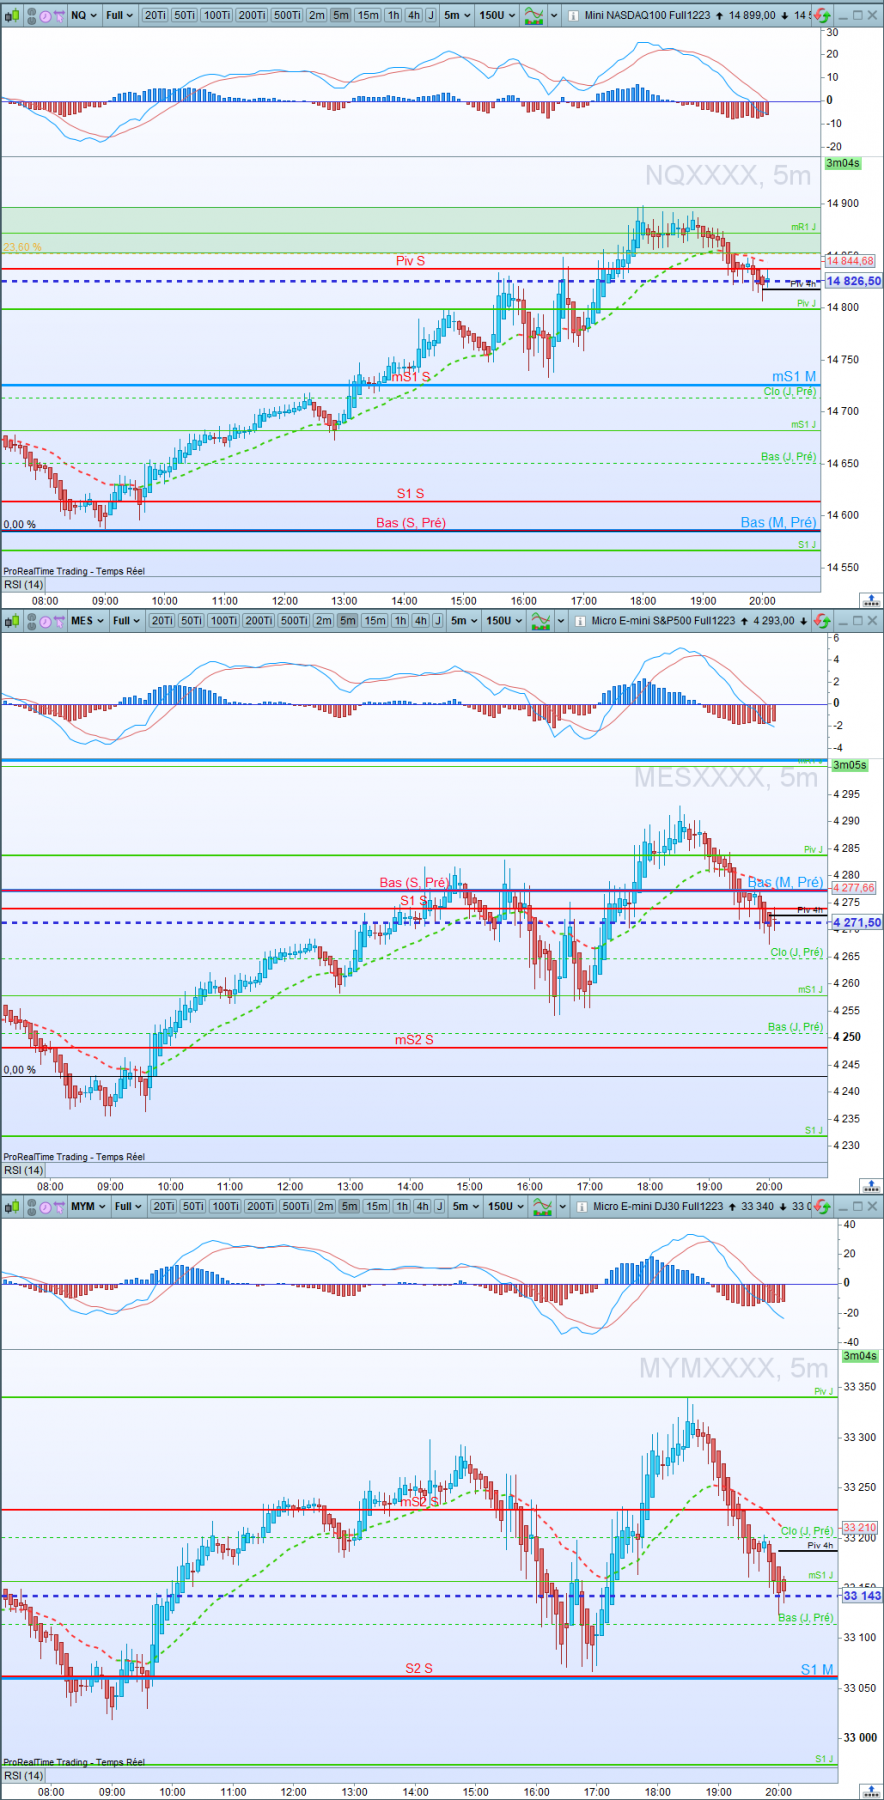This screenshot has height=1800, width=884.
Task: Open the Full session dropdown in NQ chart
Action: (119, 15)
